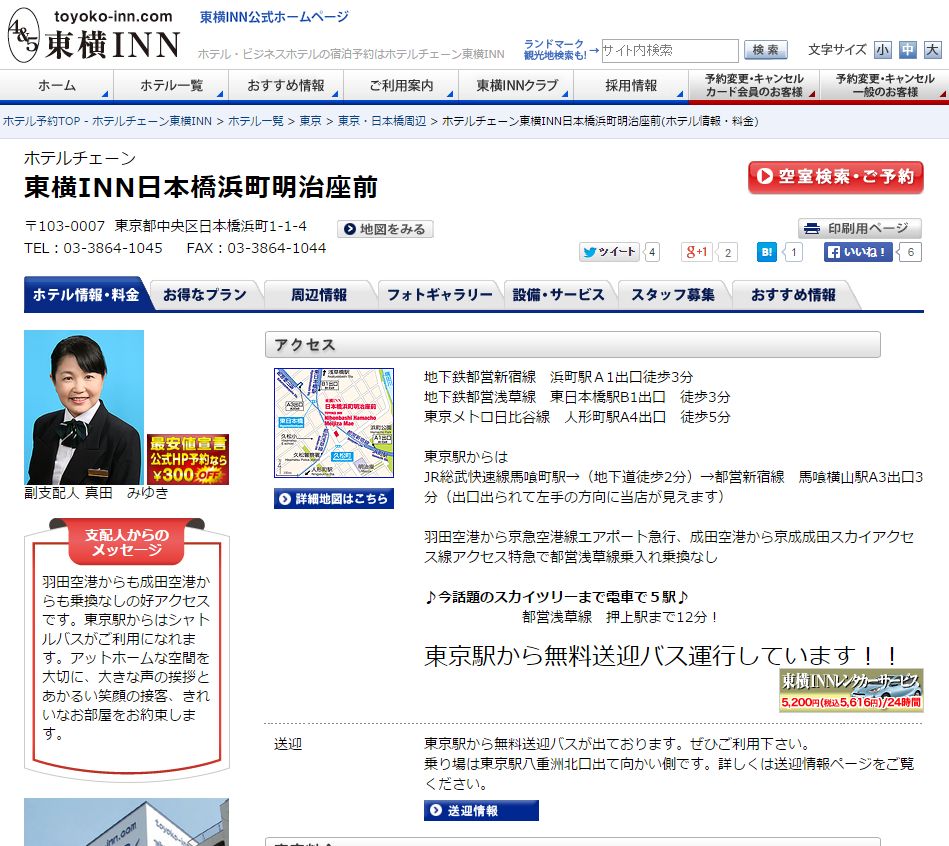Click breadcrumb ホテル予約TOP - ホテルチェーン東横INN
The width and height of the screenshot is (949, 846).
click(107, 121)
